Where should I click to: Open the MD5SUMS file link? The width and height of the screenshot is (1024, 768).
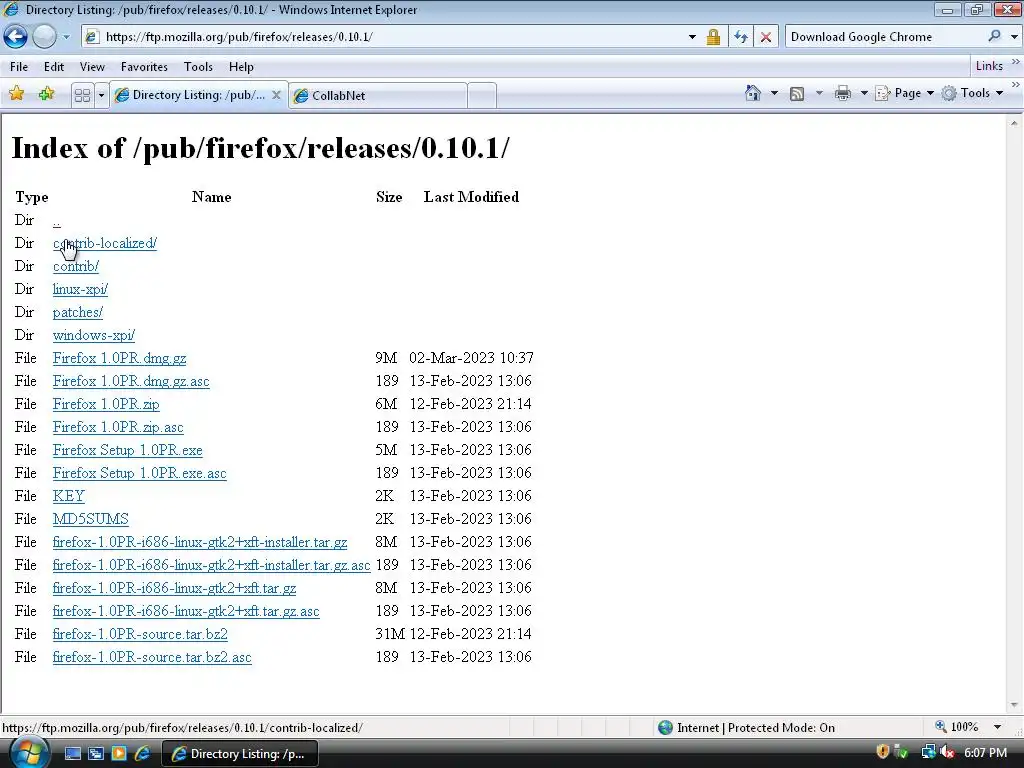click(91, 519)
